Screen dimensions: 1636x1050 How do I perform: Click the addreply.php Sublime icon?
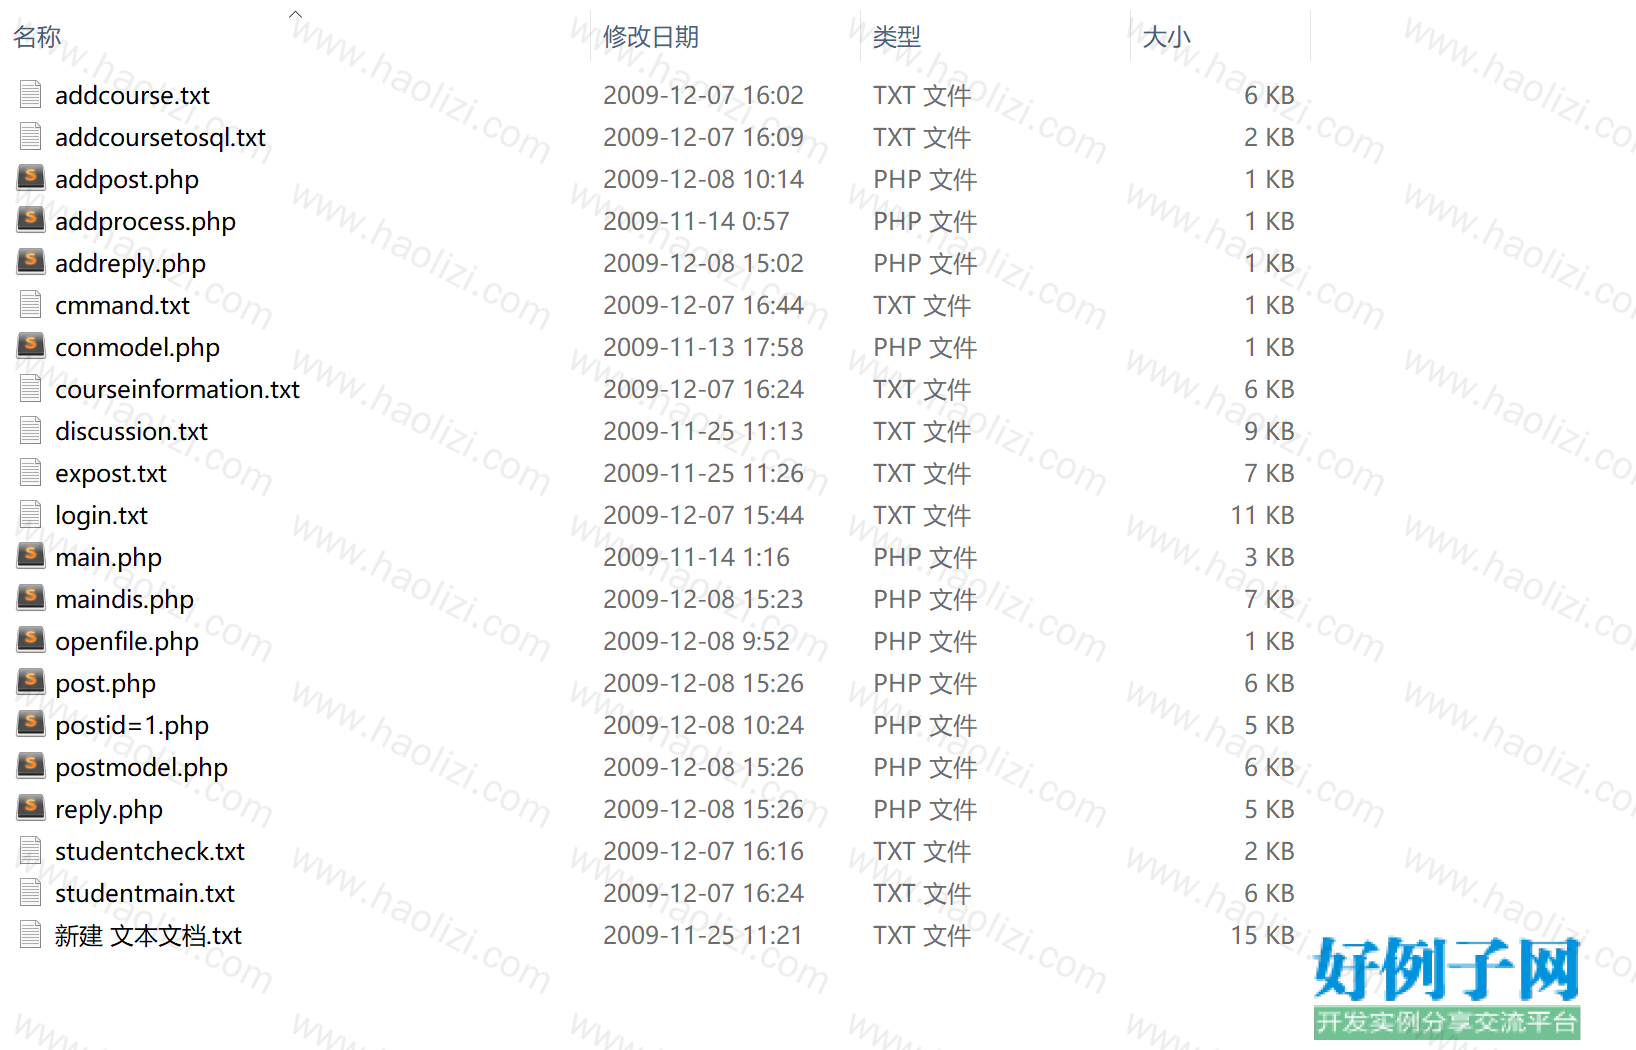pos(31,262)
